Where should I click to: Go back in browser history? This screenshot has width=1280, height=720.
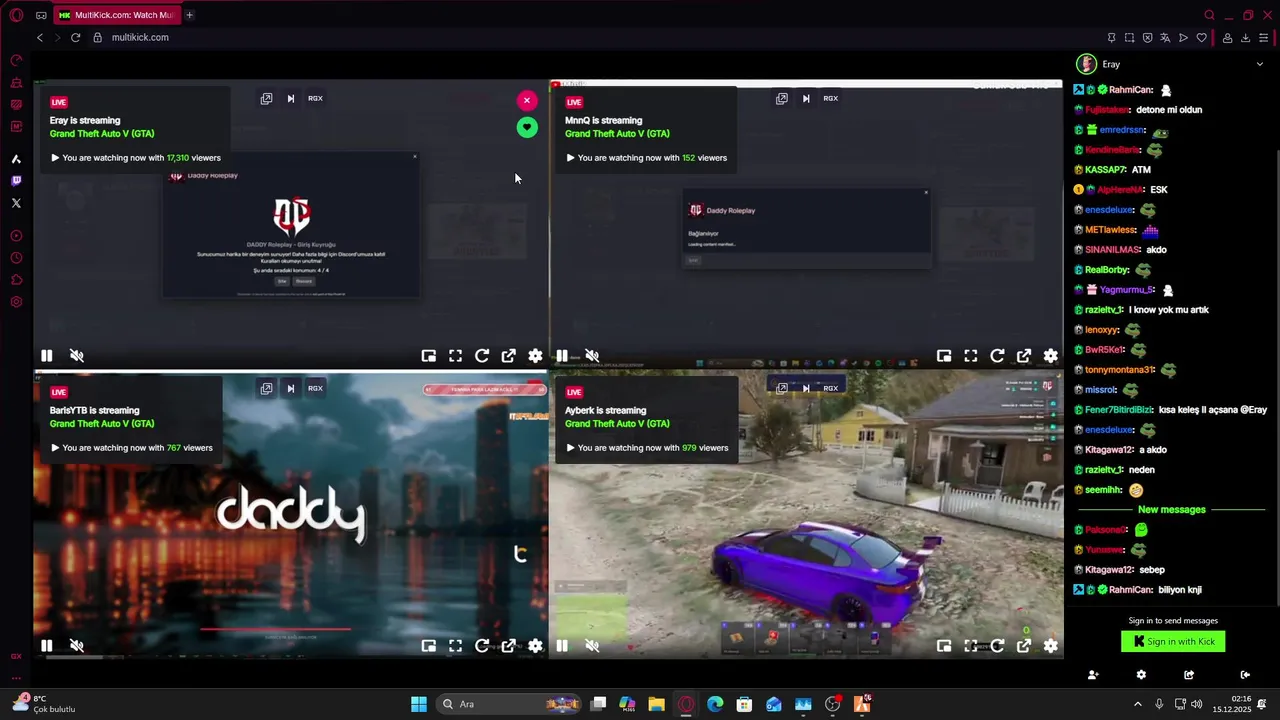[x=40, y=37]
